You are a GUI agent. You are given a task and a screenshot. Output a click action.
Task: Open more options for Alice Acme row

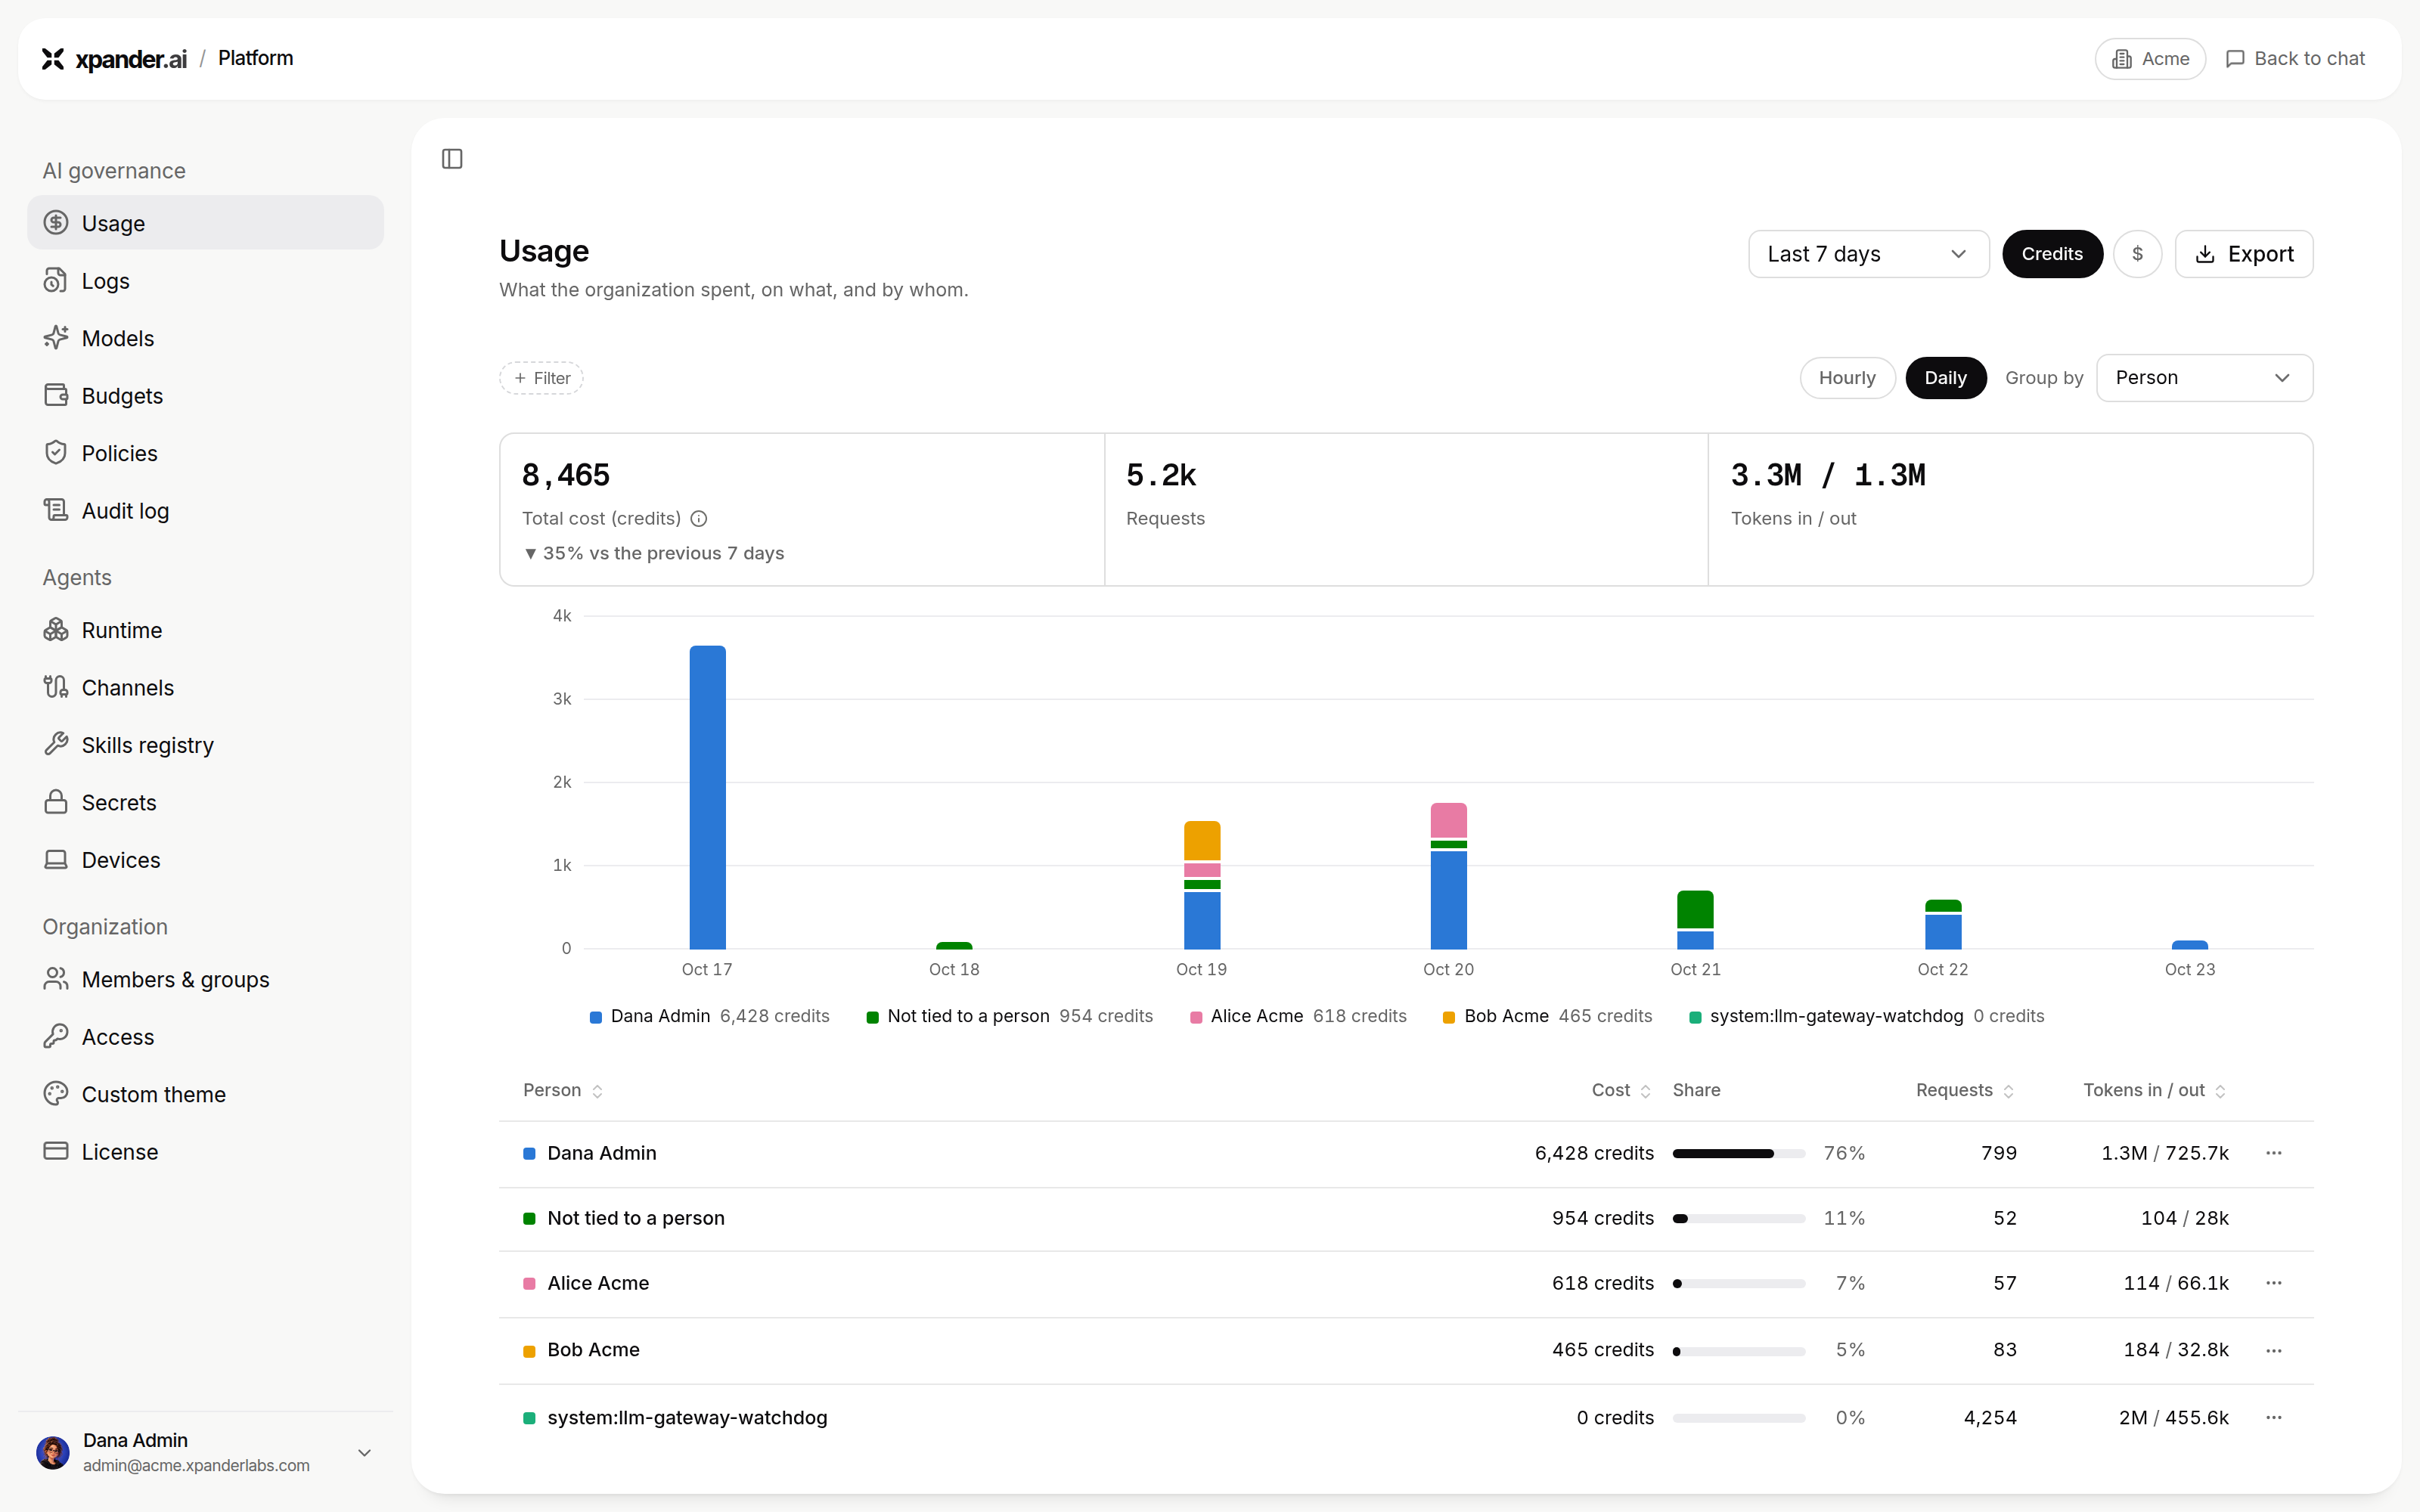click(x=2273, y=1283)
